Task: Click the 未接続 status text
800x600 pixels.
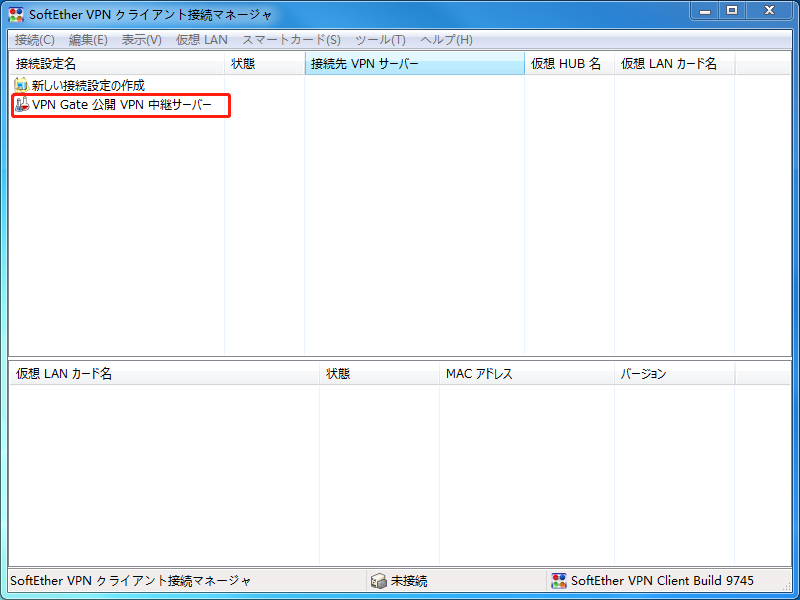Action: pyautogui.click(x=409, y=581)
